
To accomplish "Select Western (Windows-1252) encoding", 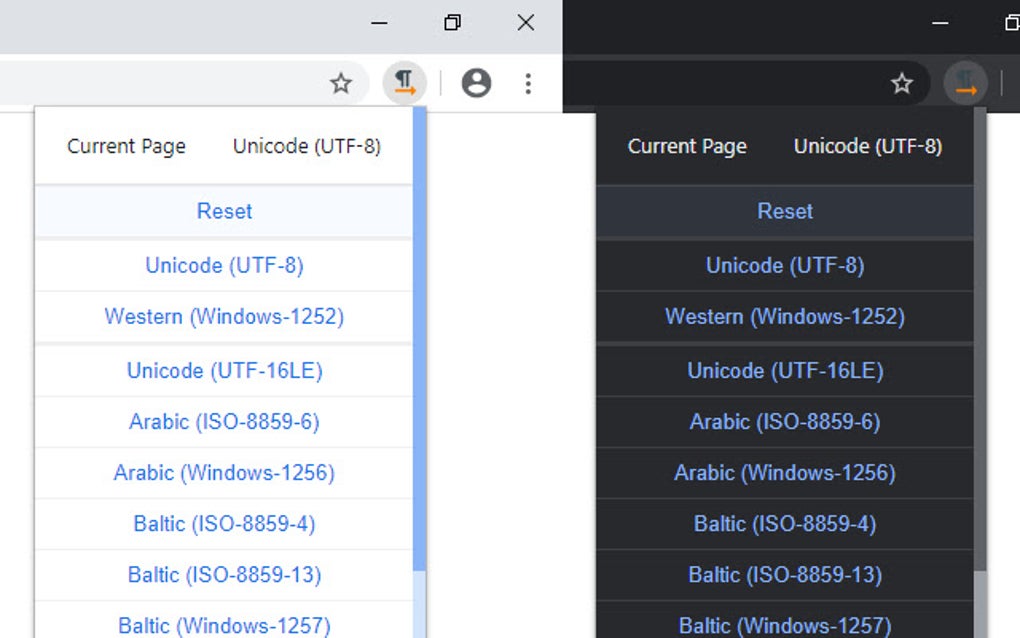I will [224, 317].
